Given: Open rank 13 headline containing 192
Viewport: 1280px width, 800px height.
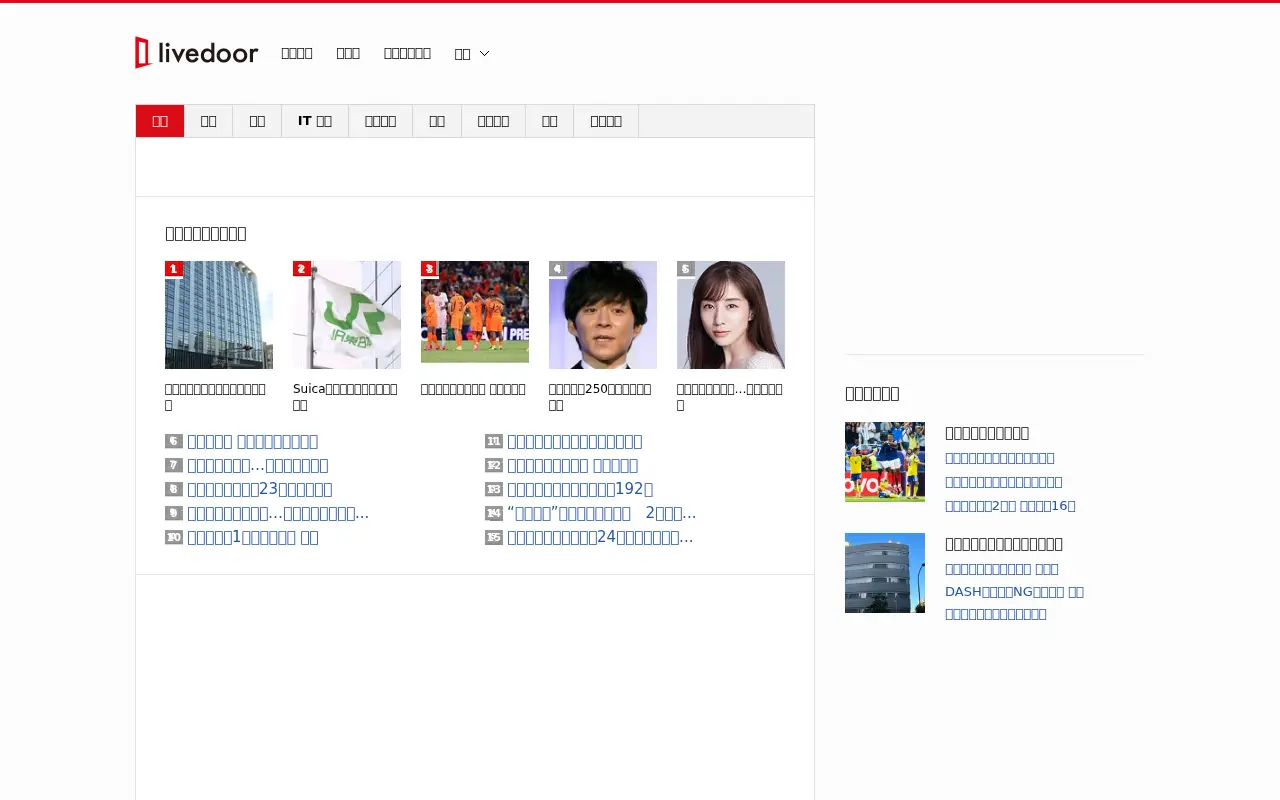Looking at the screenshot, I should click(580, 489).
